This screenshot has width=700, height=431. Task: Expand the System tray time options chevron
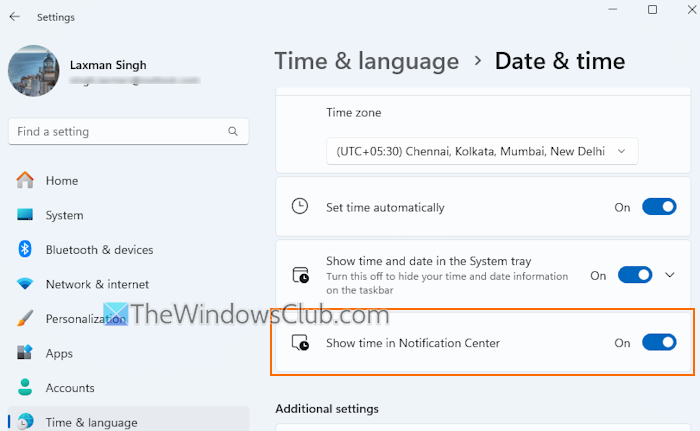coord(670,275)
